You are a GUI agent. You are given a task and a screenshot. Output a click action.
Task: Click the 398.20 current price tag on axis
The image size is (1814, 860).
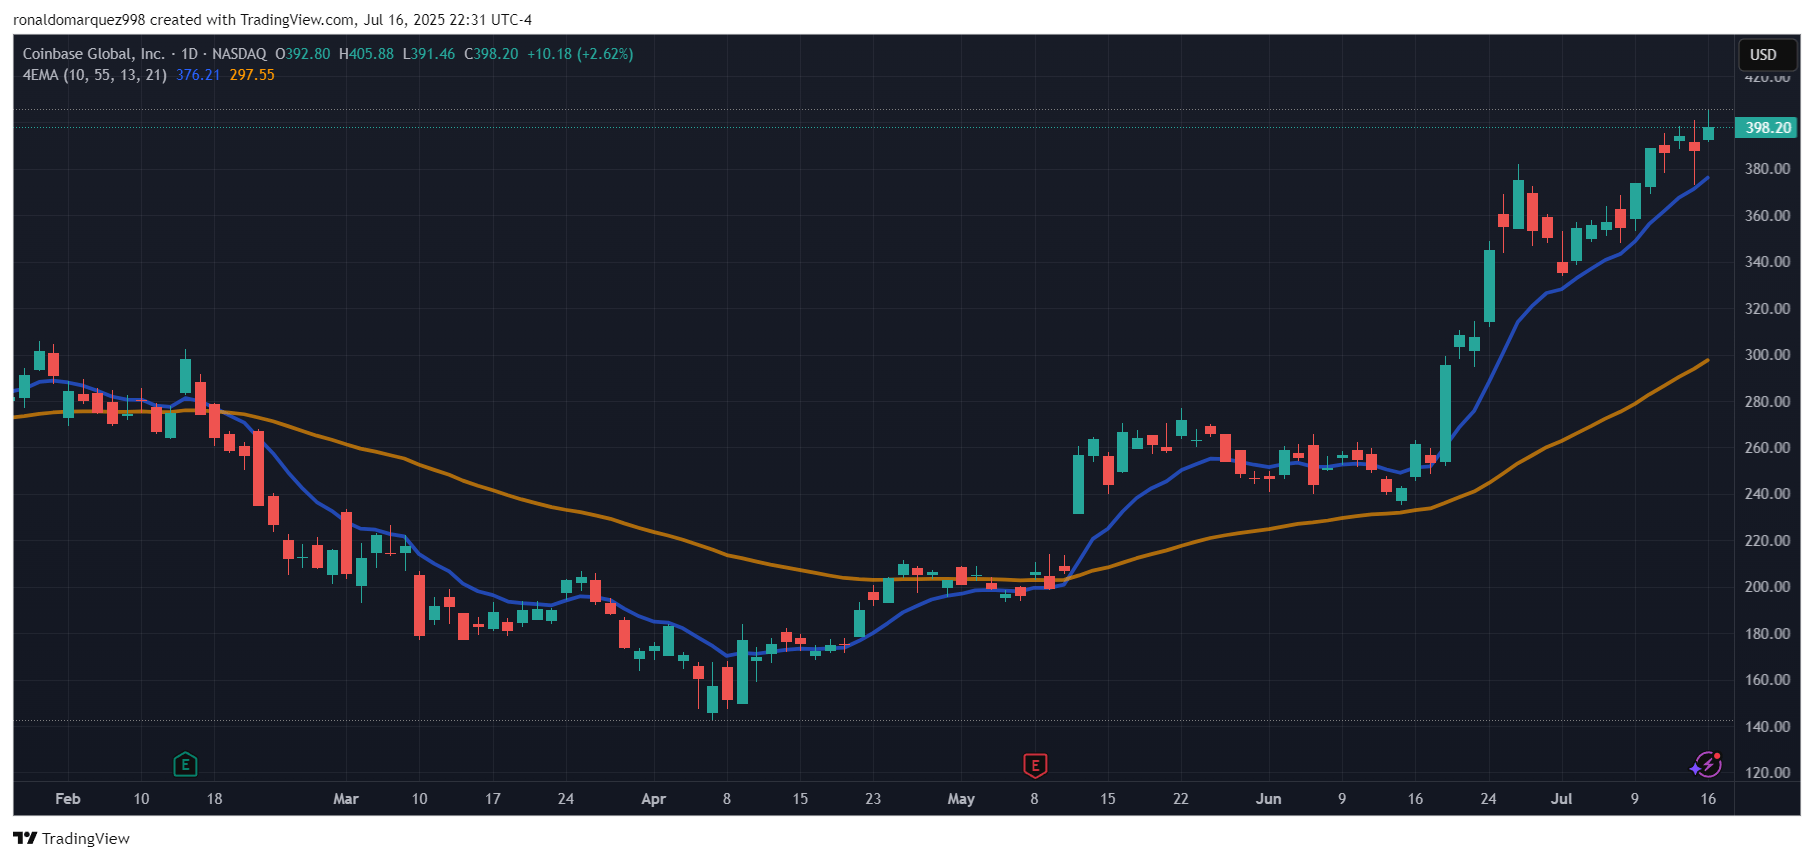pyautogui.click(x=1768, y=128)
